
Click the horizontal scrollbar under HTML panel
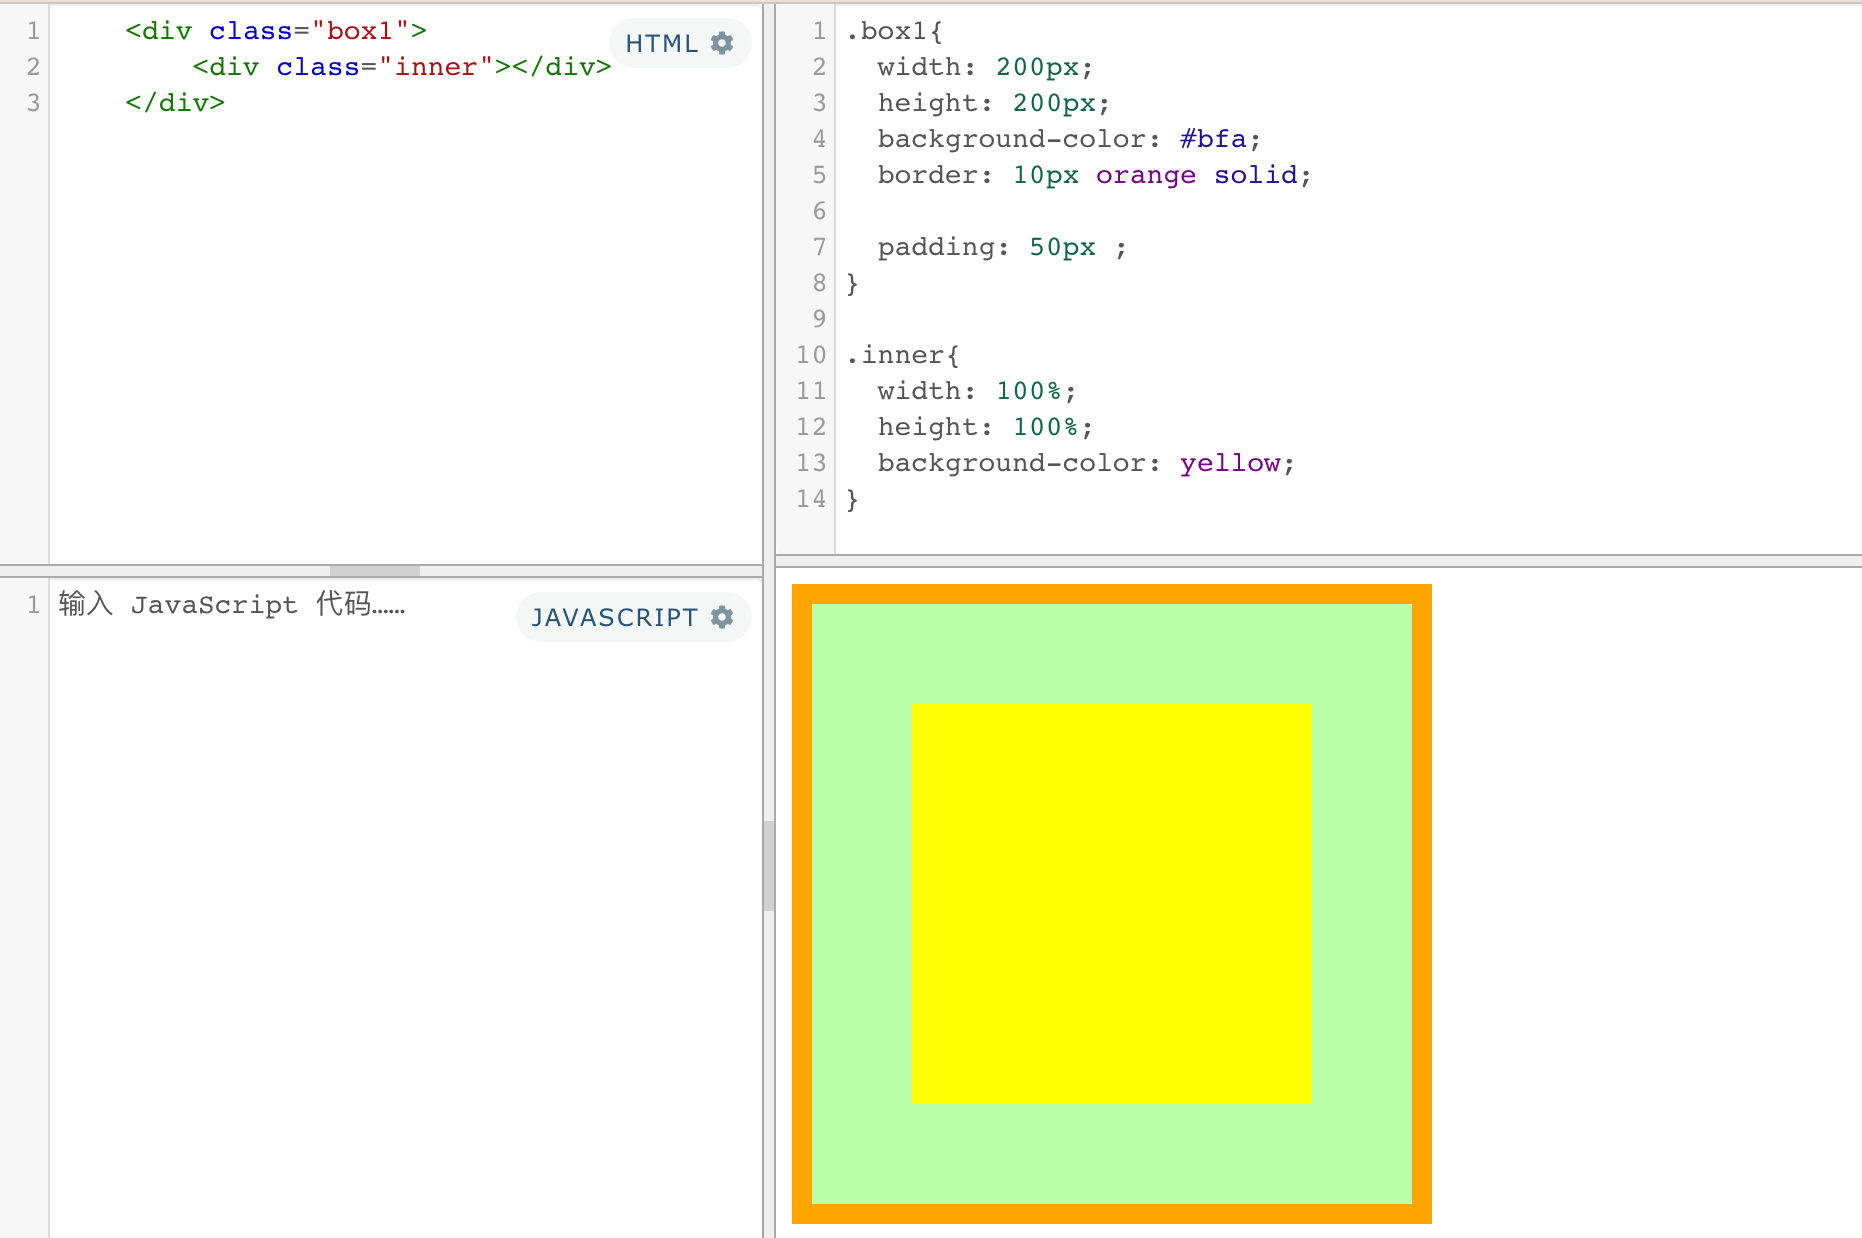click(375, 571)
